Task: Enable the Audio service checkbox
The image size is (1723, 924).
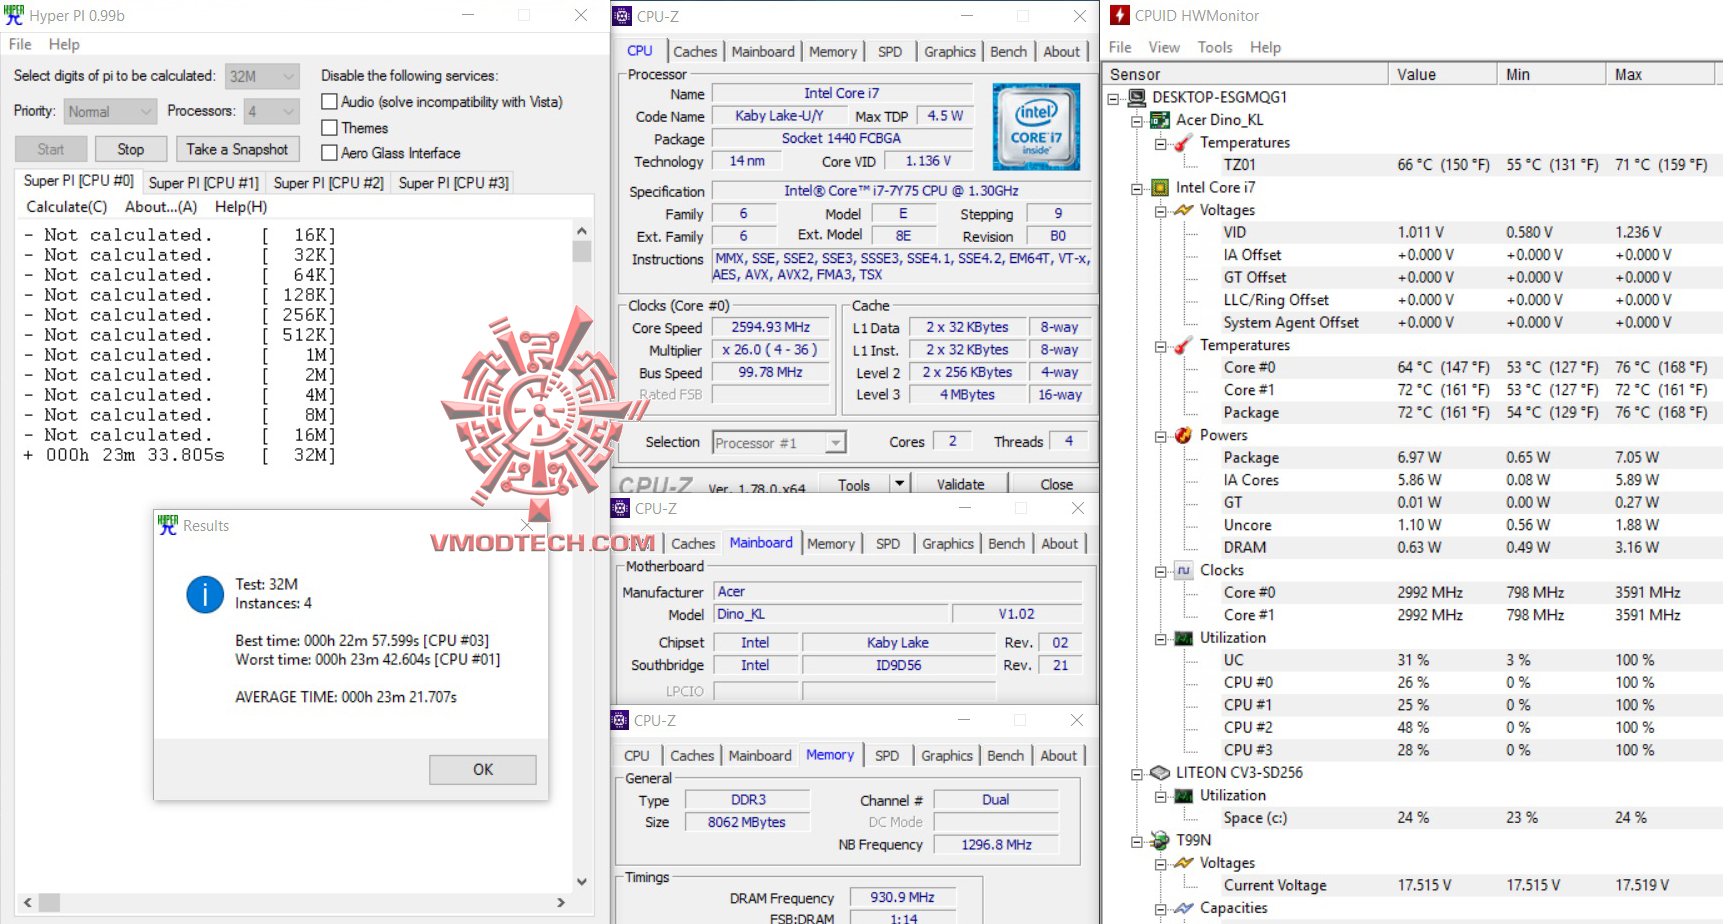Action: tap(329, 102)
